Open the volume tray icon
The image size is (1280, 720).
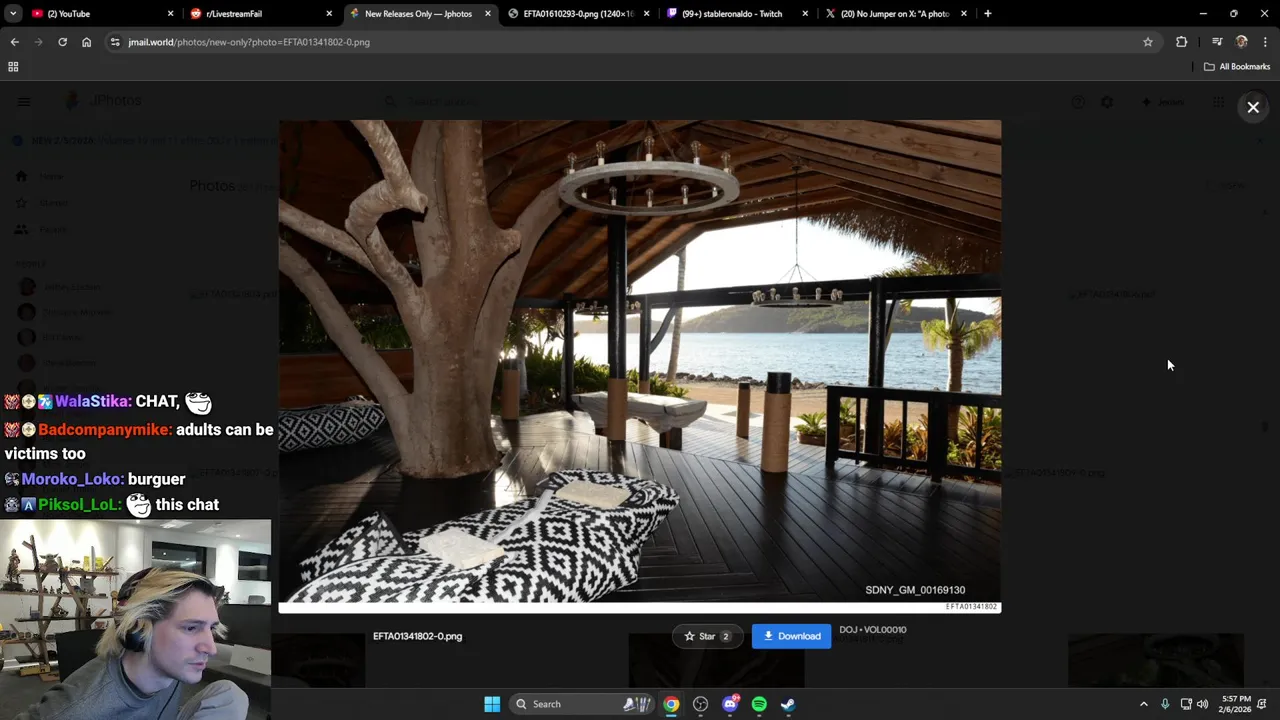pos(1202,704)
